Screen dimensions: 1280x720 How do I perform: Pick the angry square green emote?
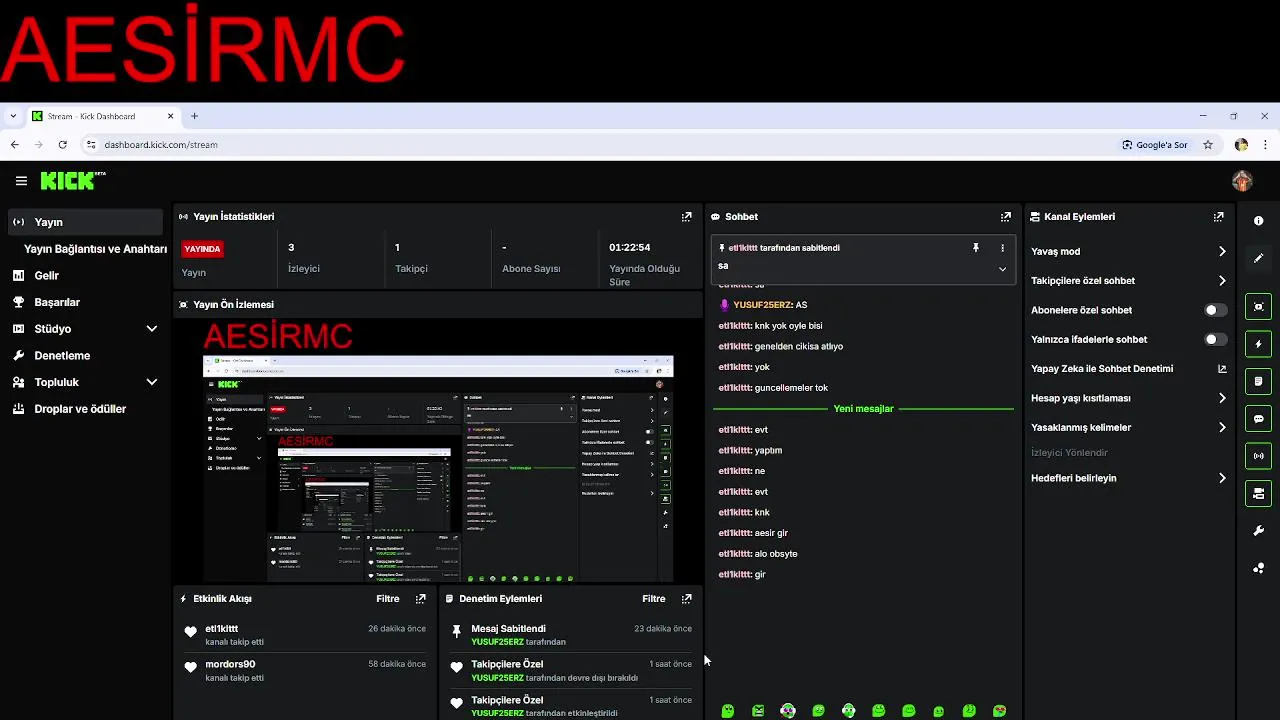click(x=758, y=711)
